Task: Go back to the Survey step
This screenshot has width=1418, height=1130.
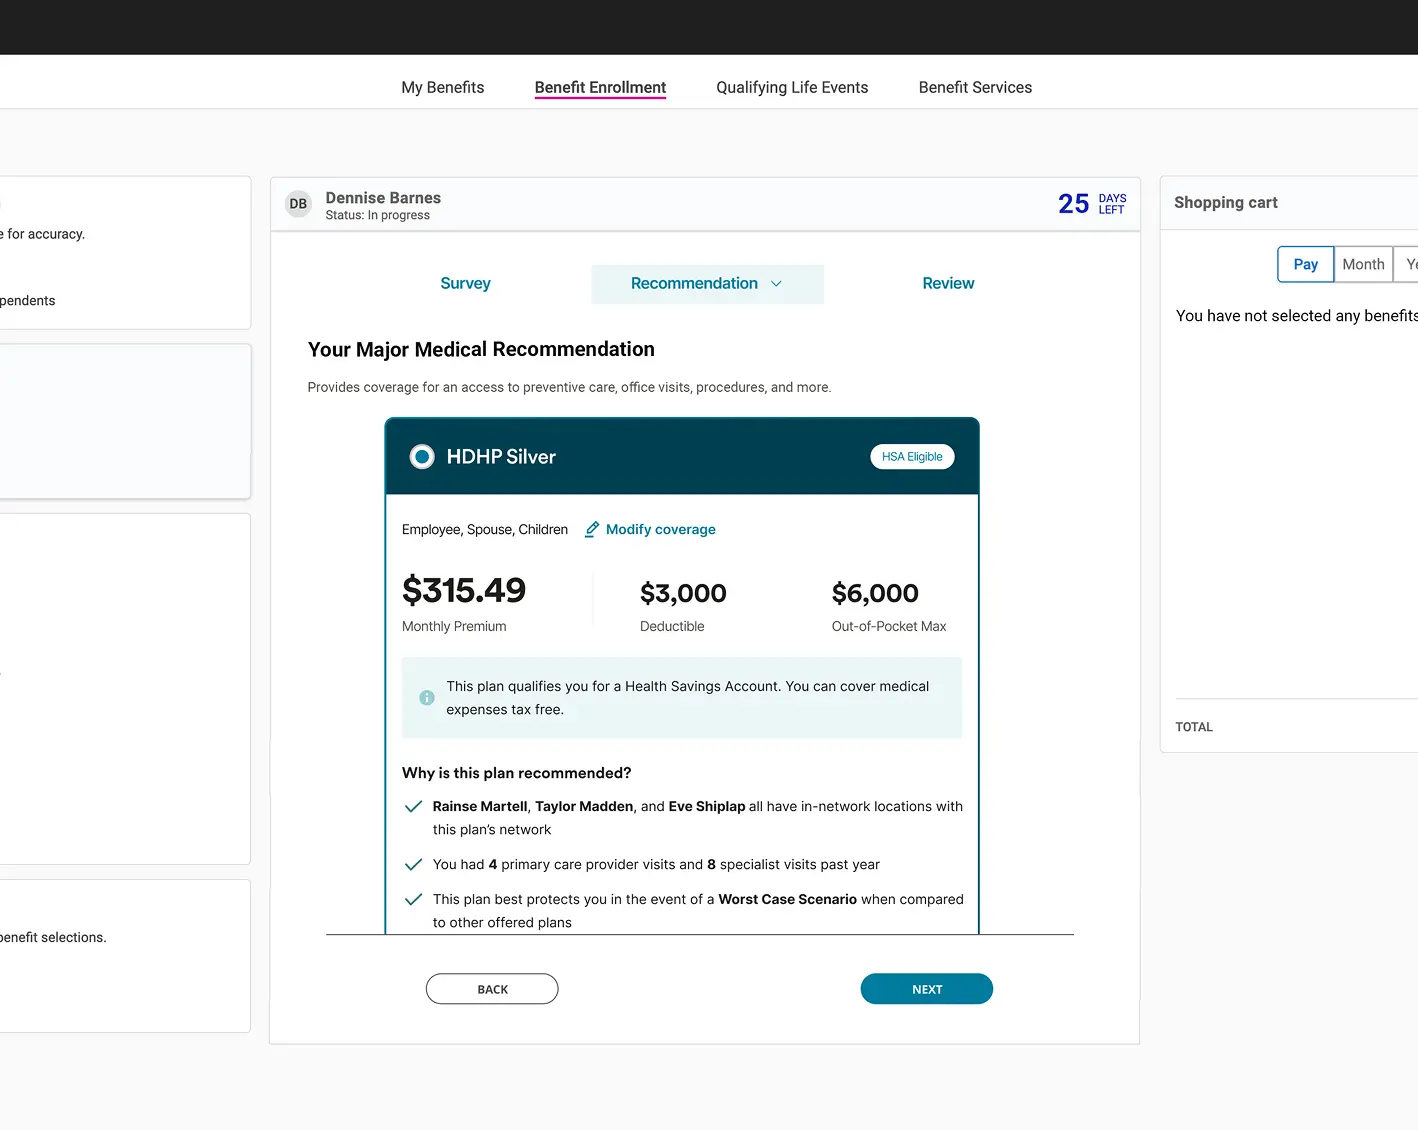Action: coord(465,283)
